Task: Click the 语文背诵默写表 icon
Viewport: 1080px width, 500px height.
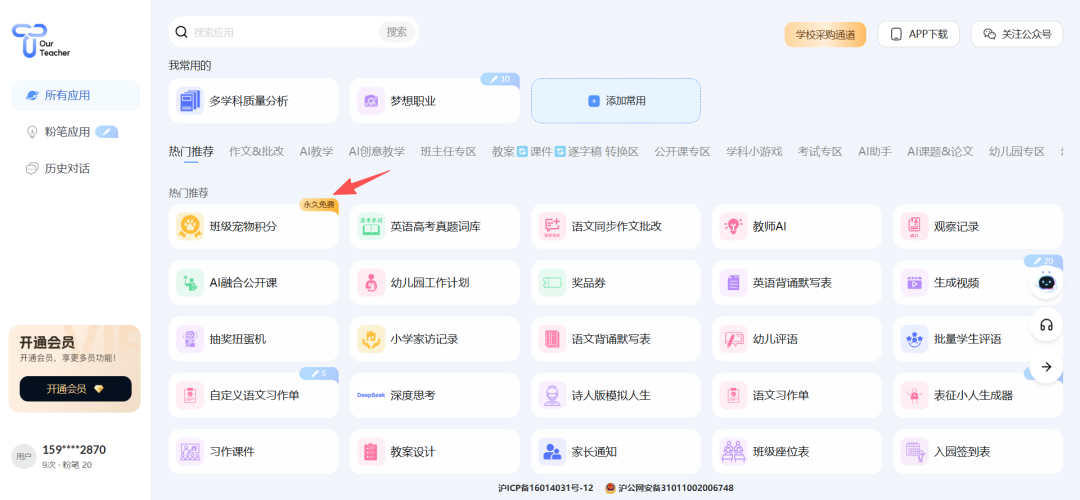Action: point(552,340)
